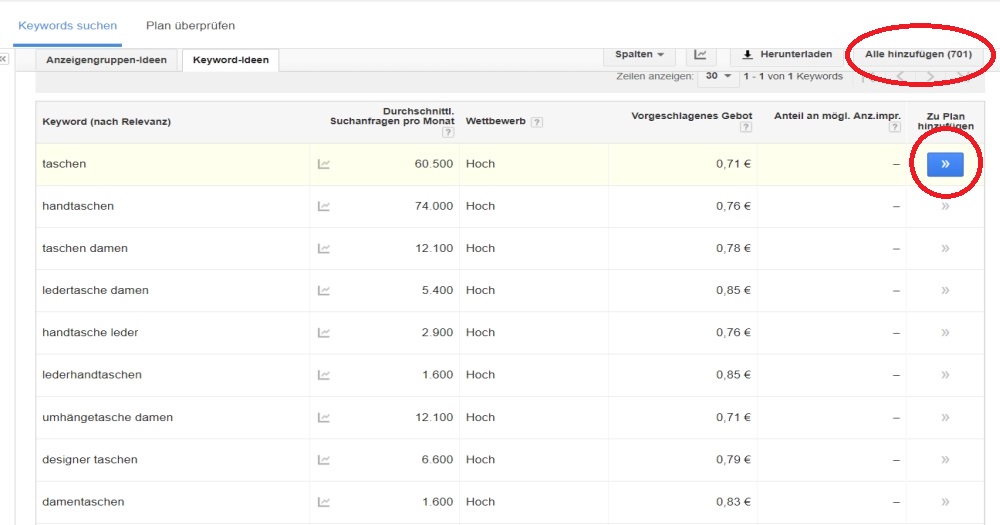Collapse the left sidebar panel arrow
Viewport: 1000px width, 525px height.
[x=4, y=59]
